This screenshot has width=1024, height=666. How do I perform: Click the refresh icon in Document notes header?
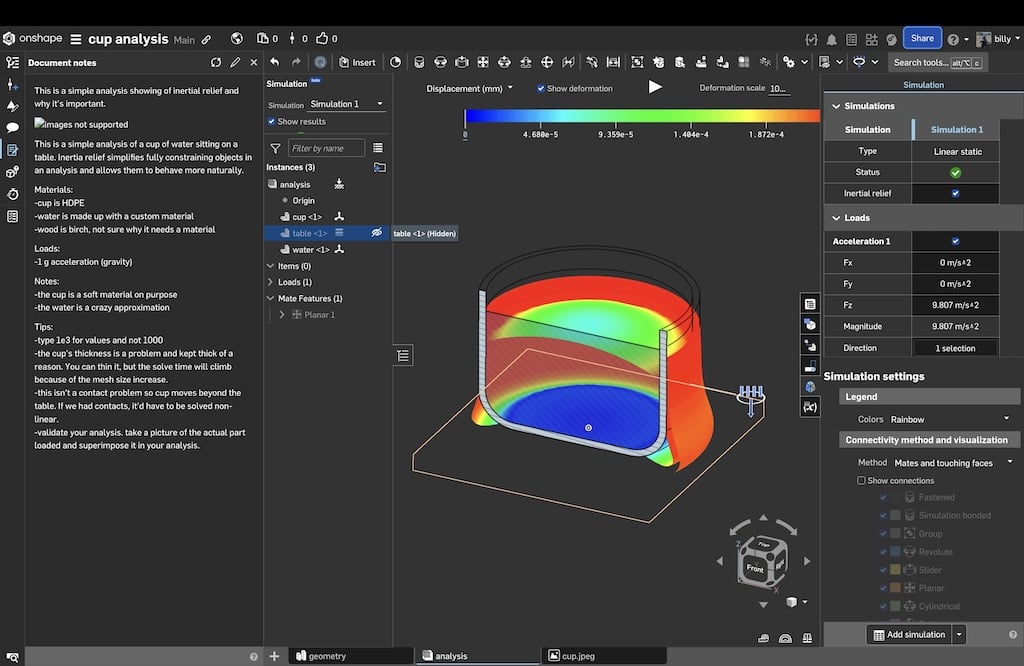216,63
